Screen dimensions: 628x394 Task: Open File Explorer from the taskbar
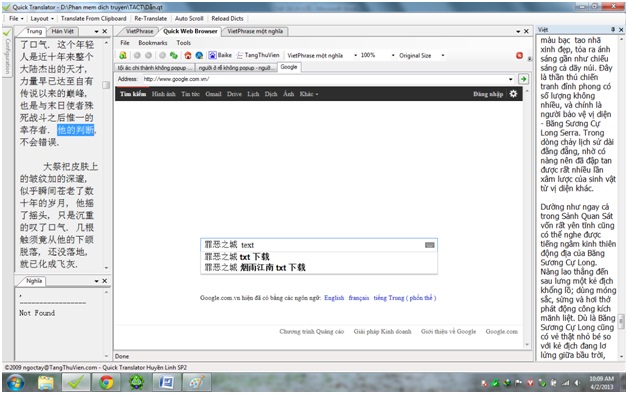click(46, 382)
